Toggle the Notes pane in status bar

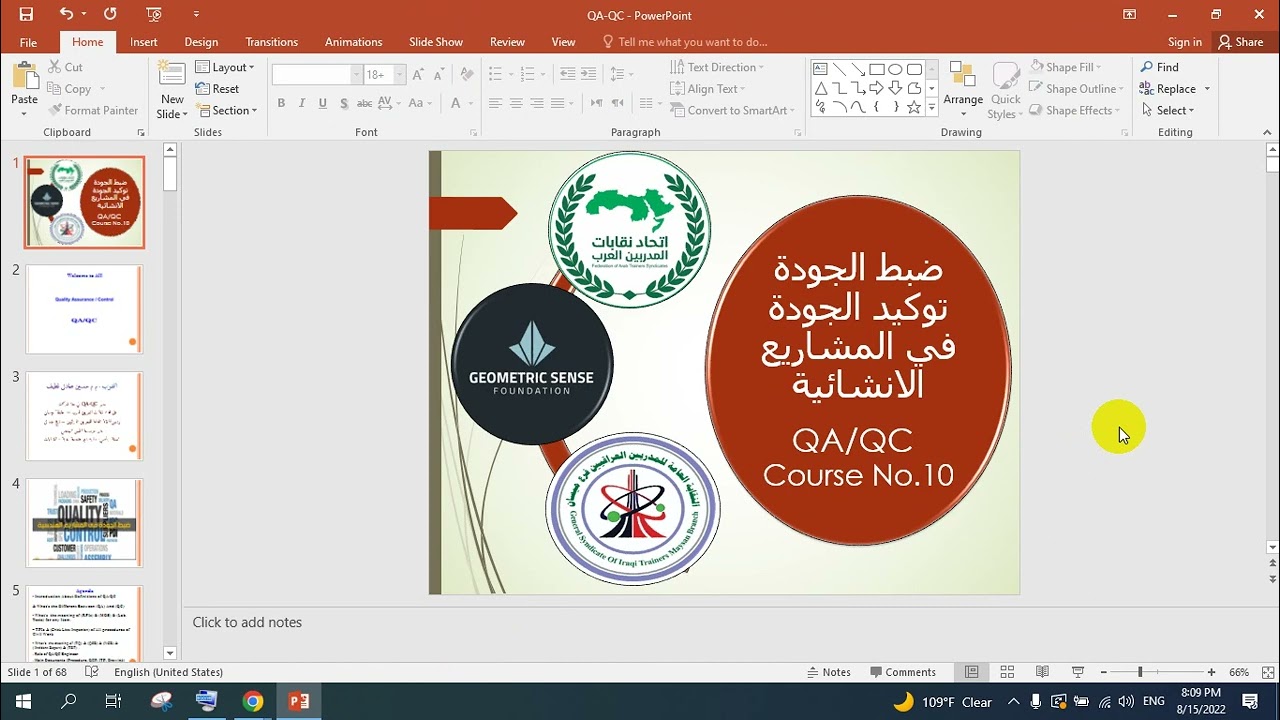[x=829, y=672]
